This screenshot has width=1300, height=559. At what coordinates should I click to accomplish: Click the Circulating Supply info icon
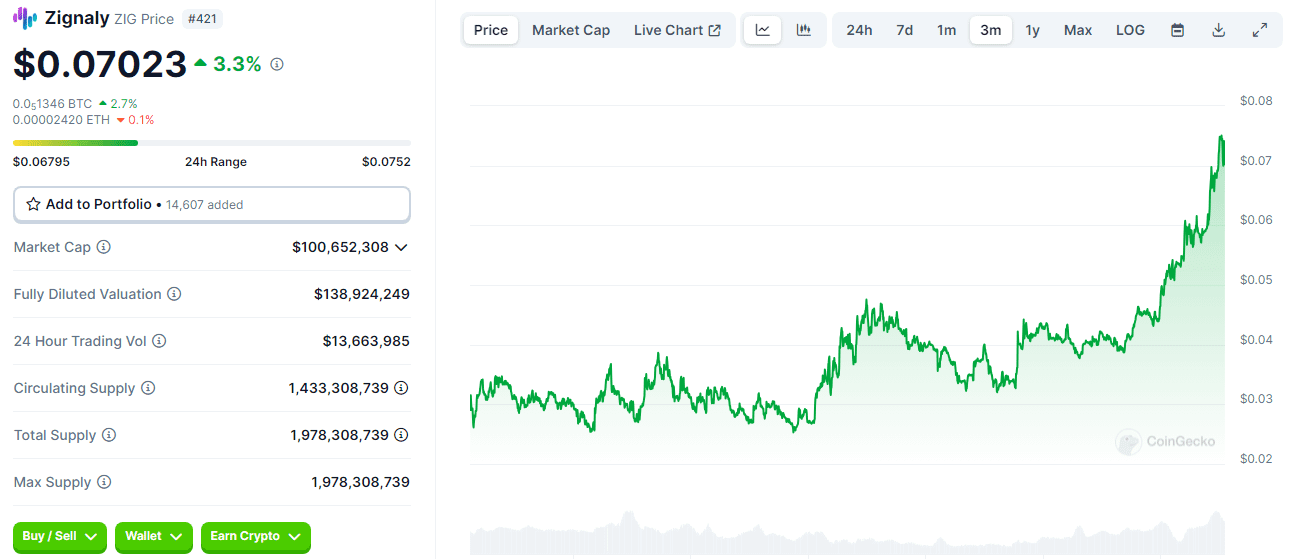pos(148,388)
